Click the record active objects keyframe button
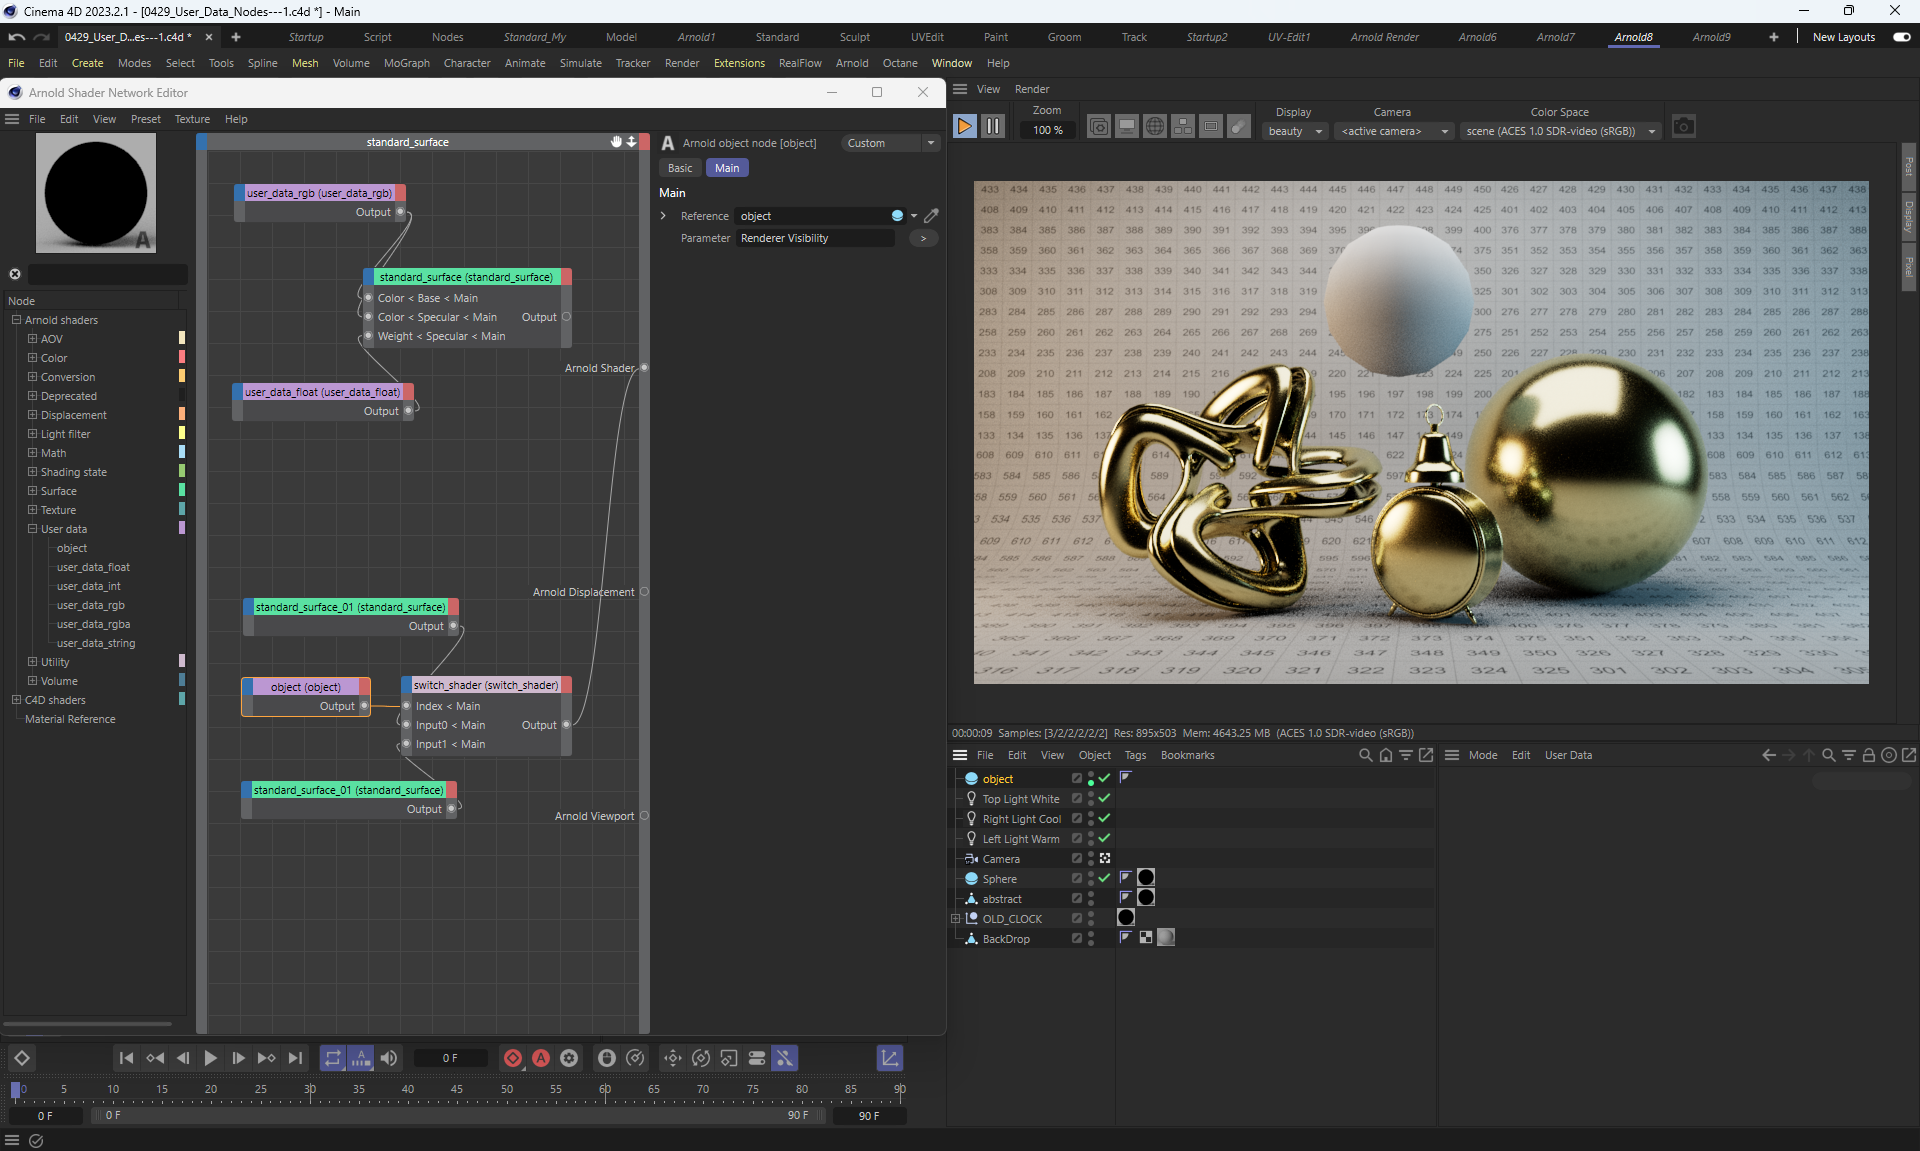1920x1151 pixels. (x=513, y=1058)
